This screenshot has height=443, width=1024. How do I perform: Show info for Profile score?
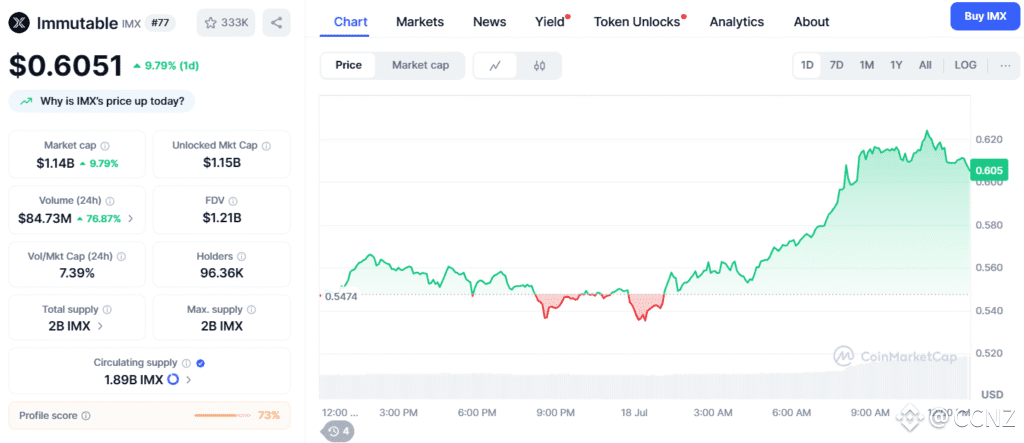coord(86,416)
